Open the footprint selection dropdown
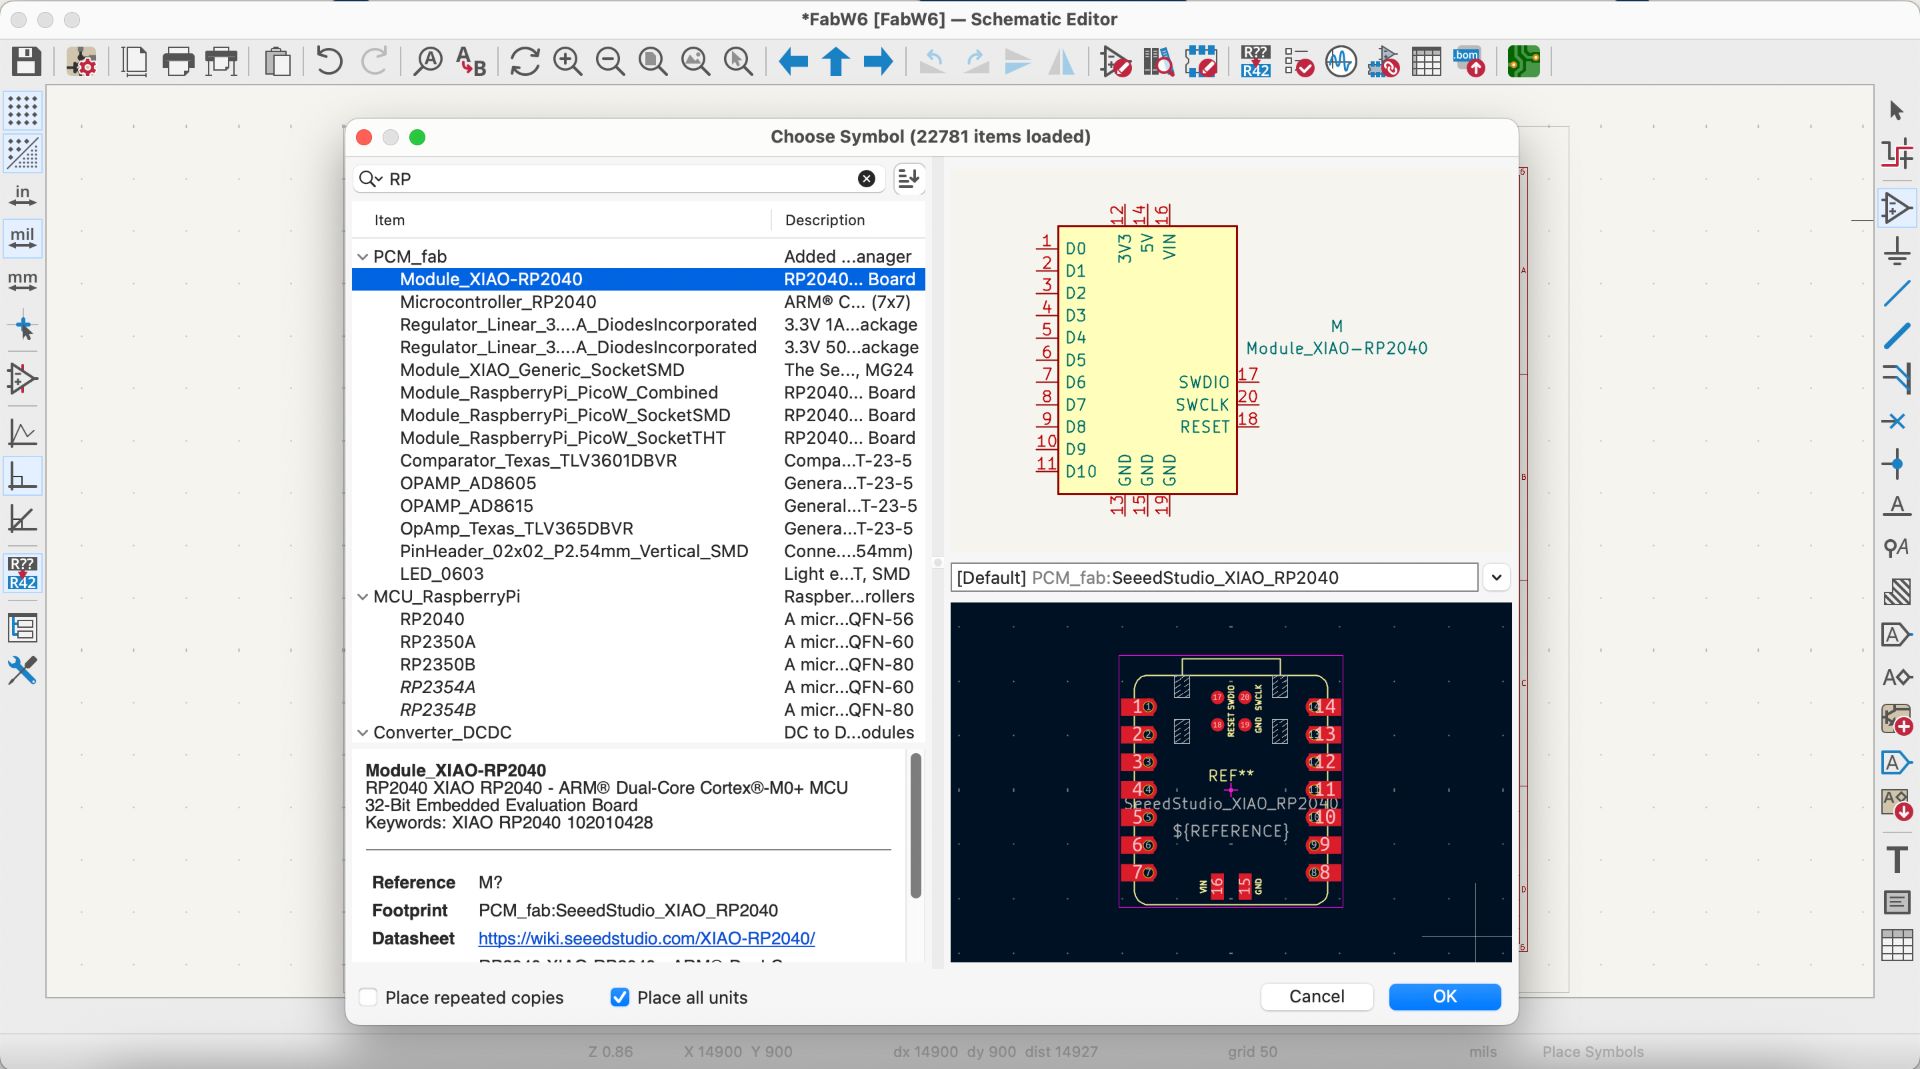This screenshot has width=1920, height=1069. [1496, 578]
